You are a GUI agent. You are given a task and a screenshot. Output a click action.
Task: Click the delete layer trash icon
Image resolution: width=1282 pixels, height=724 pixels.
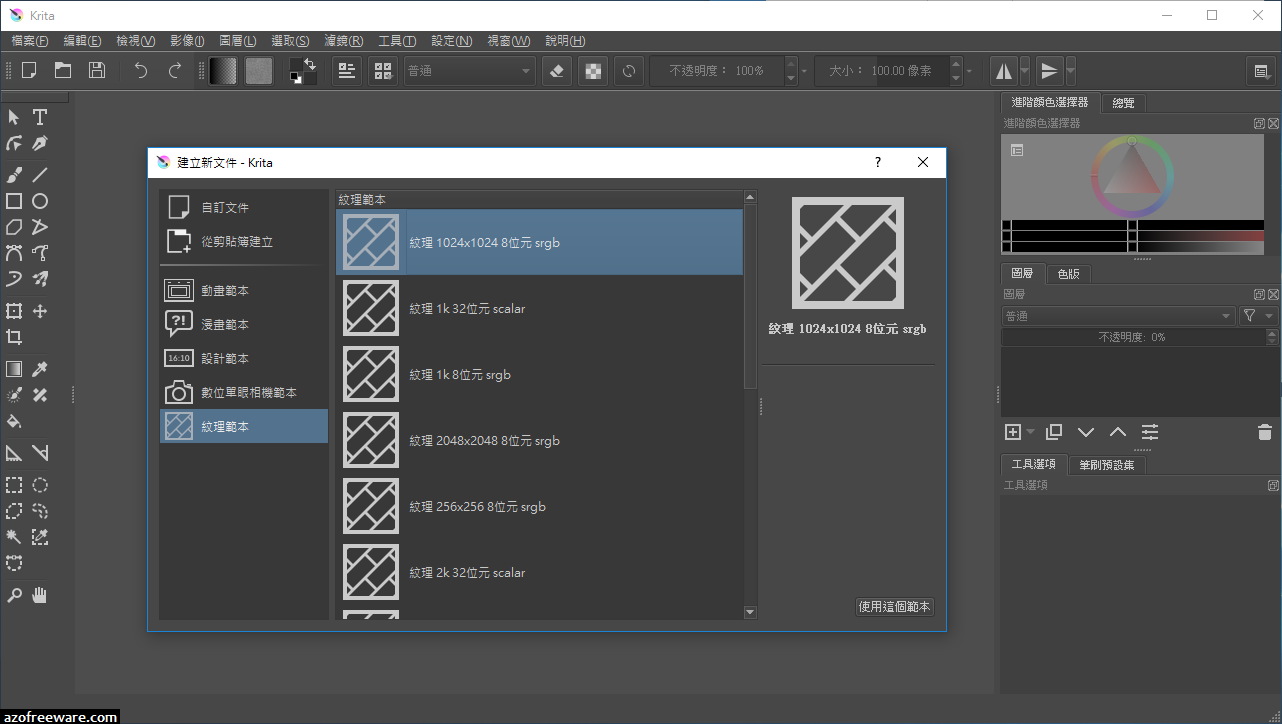(1264, 431)
